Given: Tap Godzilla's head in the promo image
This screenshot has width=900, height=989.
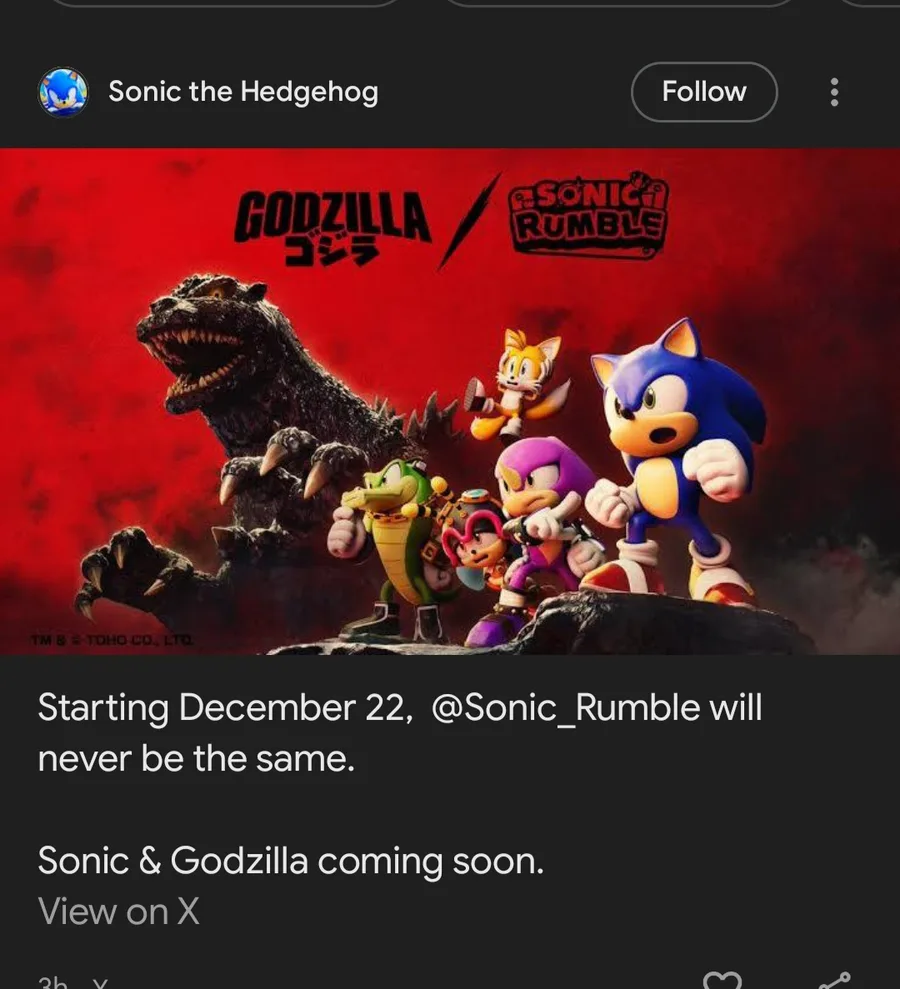Looking at the screenshot, I should (200, 340).
